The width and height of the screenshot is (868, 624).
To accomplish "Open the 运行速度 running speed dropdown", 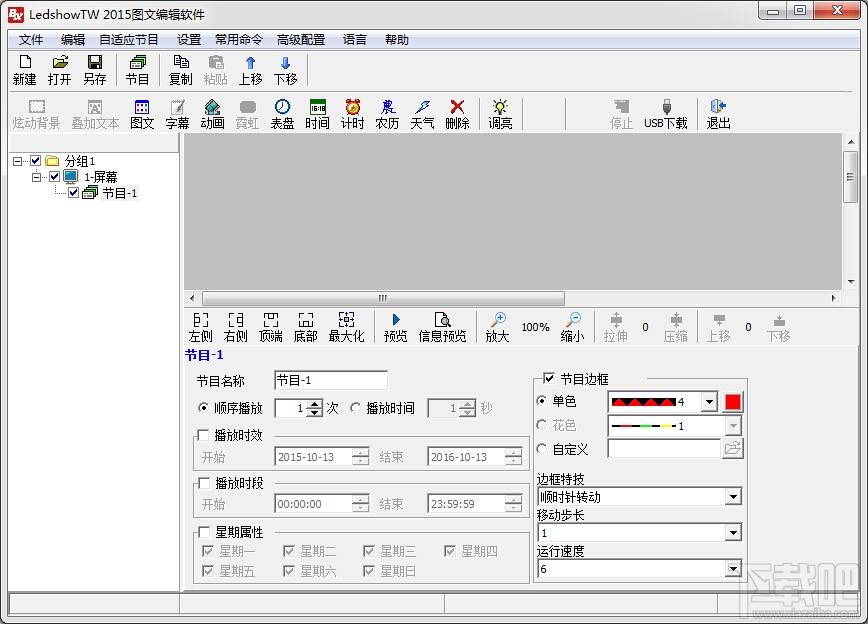I will pyautogui.click(x=734, y=570).
